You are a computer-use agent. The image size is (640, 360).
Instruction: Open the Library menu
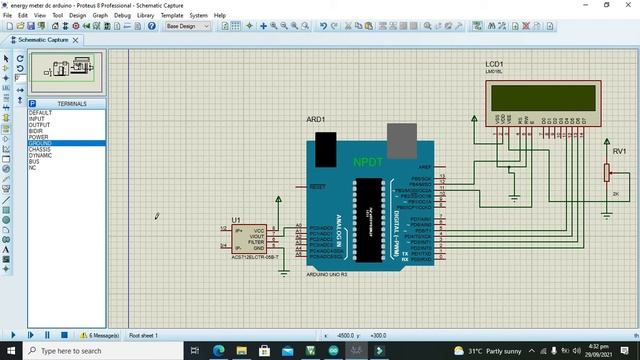point(145,16)
